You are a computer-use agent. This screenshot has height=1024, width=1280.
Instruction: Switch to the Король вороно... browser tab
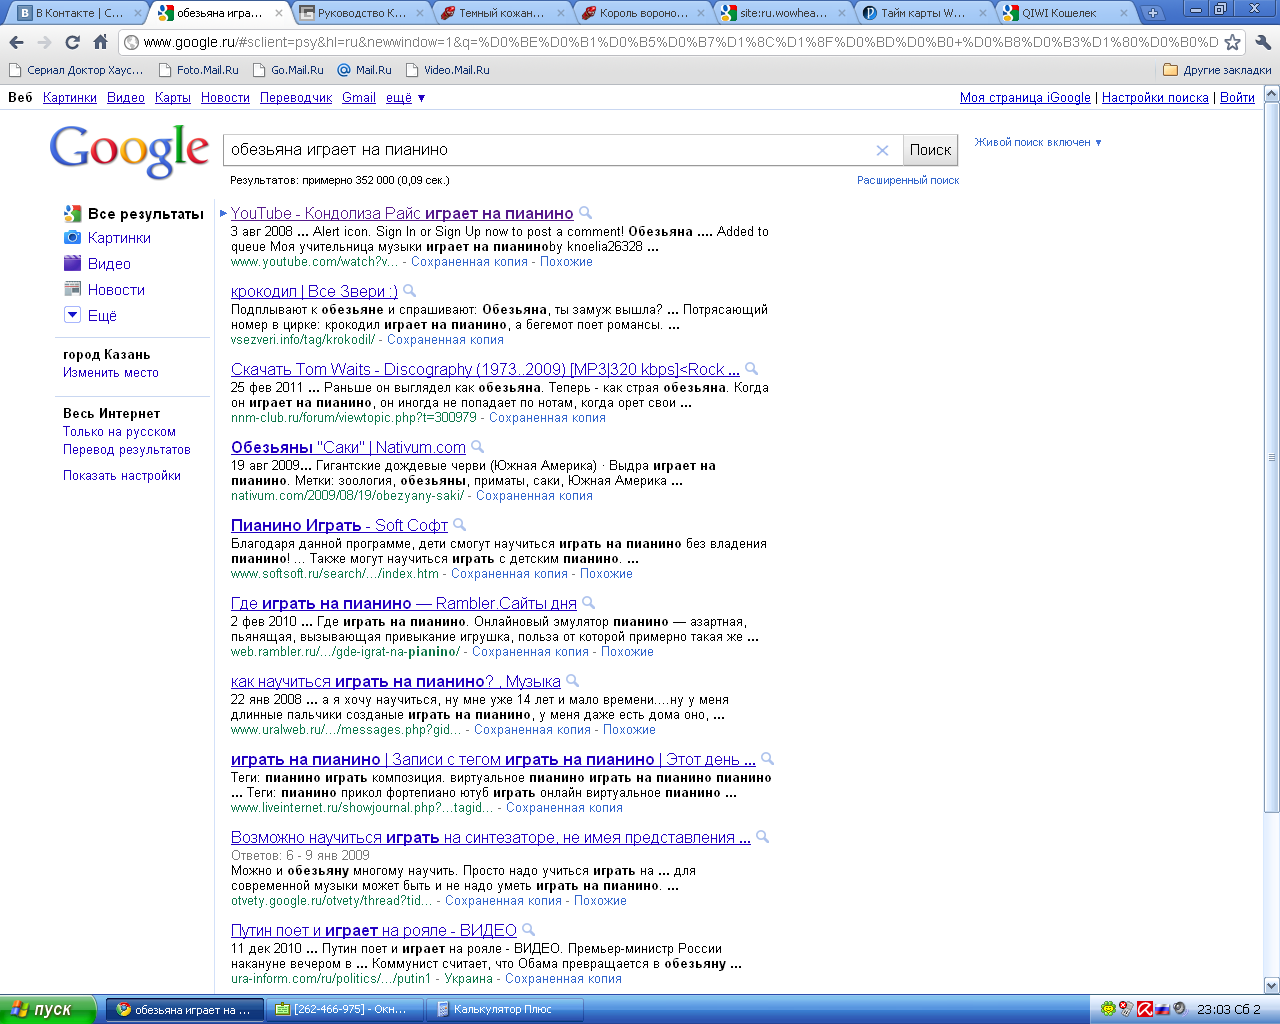point(644,13)
